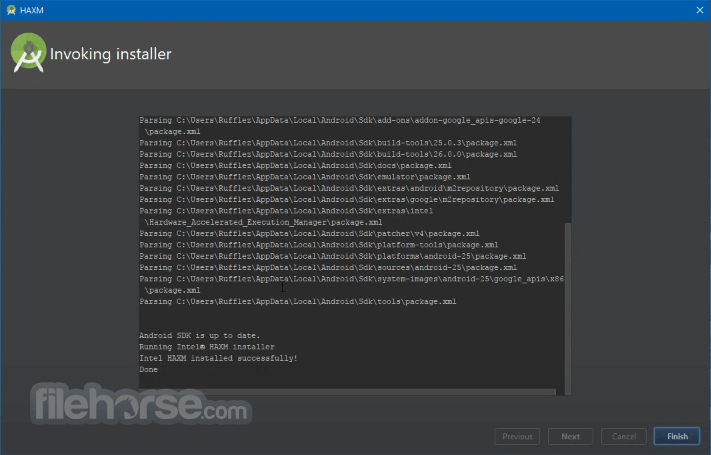Click the HAXM title bar icon
This screenshot has height=455, width=711.
pos(11,10)
